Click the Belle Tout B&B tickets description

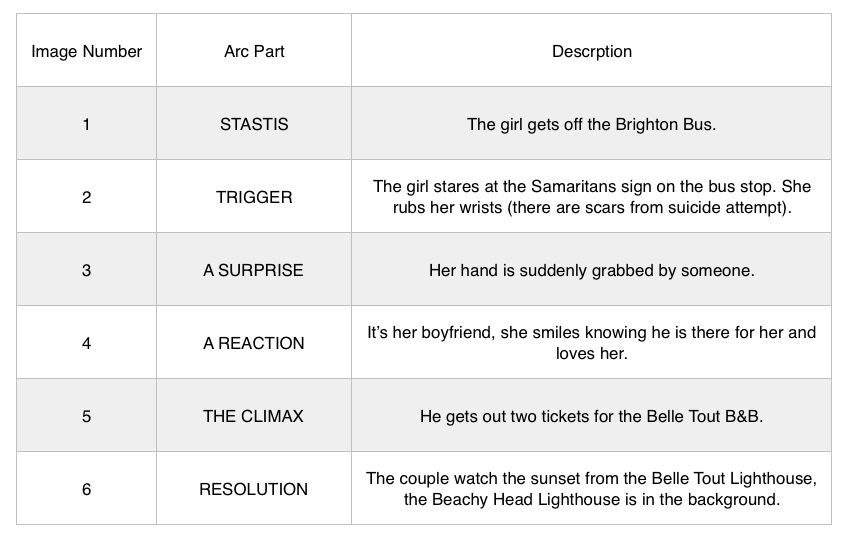click(591, 416)
